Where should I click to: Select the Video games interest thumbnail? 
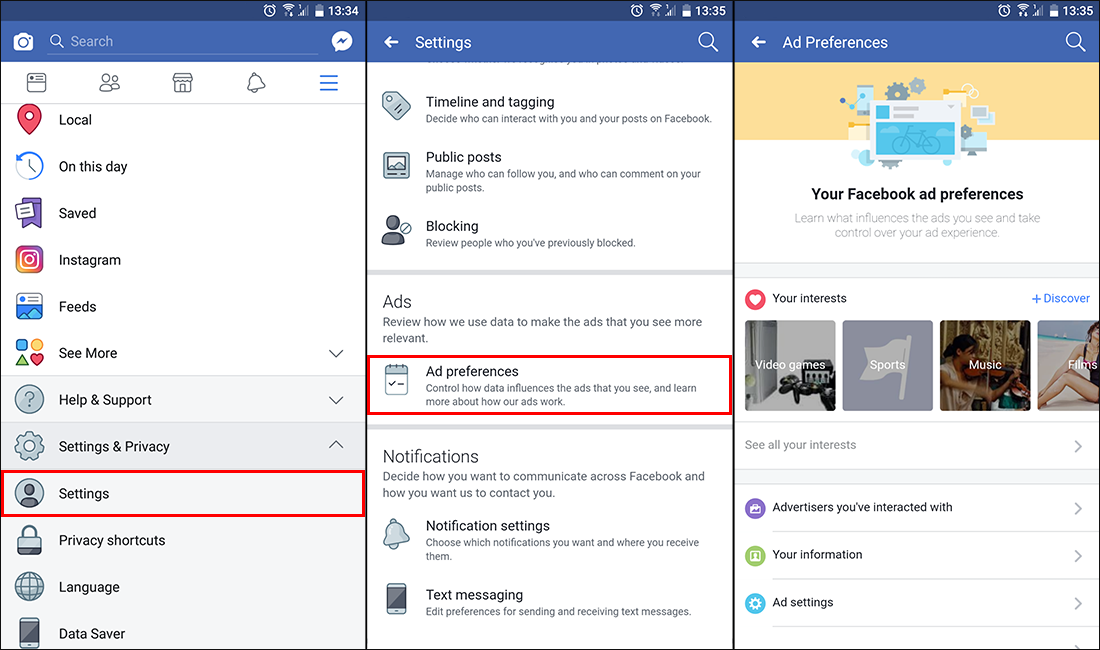pyautogui.click(x=790, y=365)
